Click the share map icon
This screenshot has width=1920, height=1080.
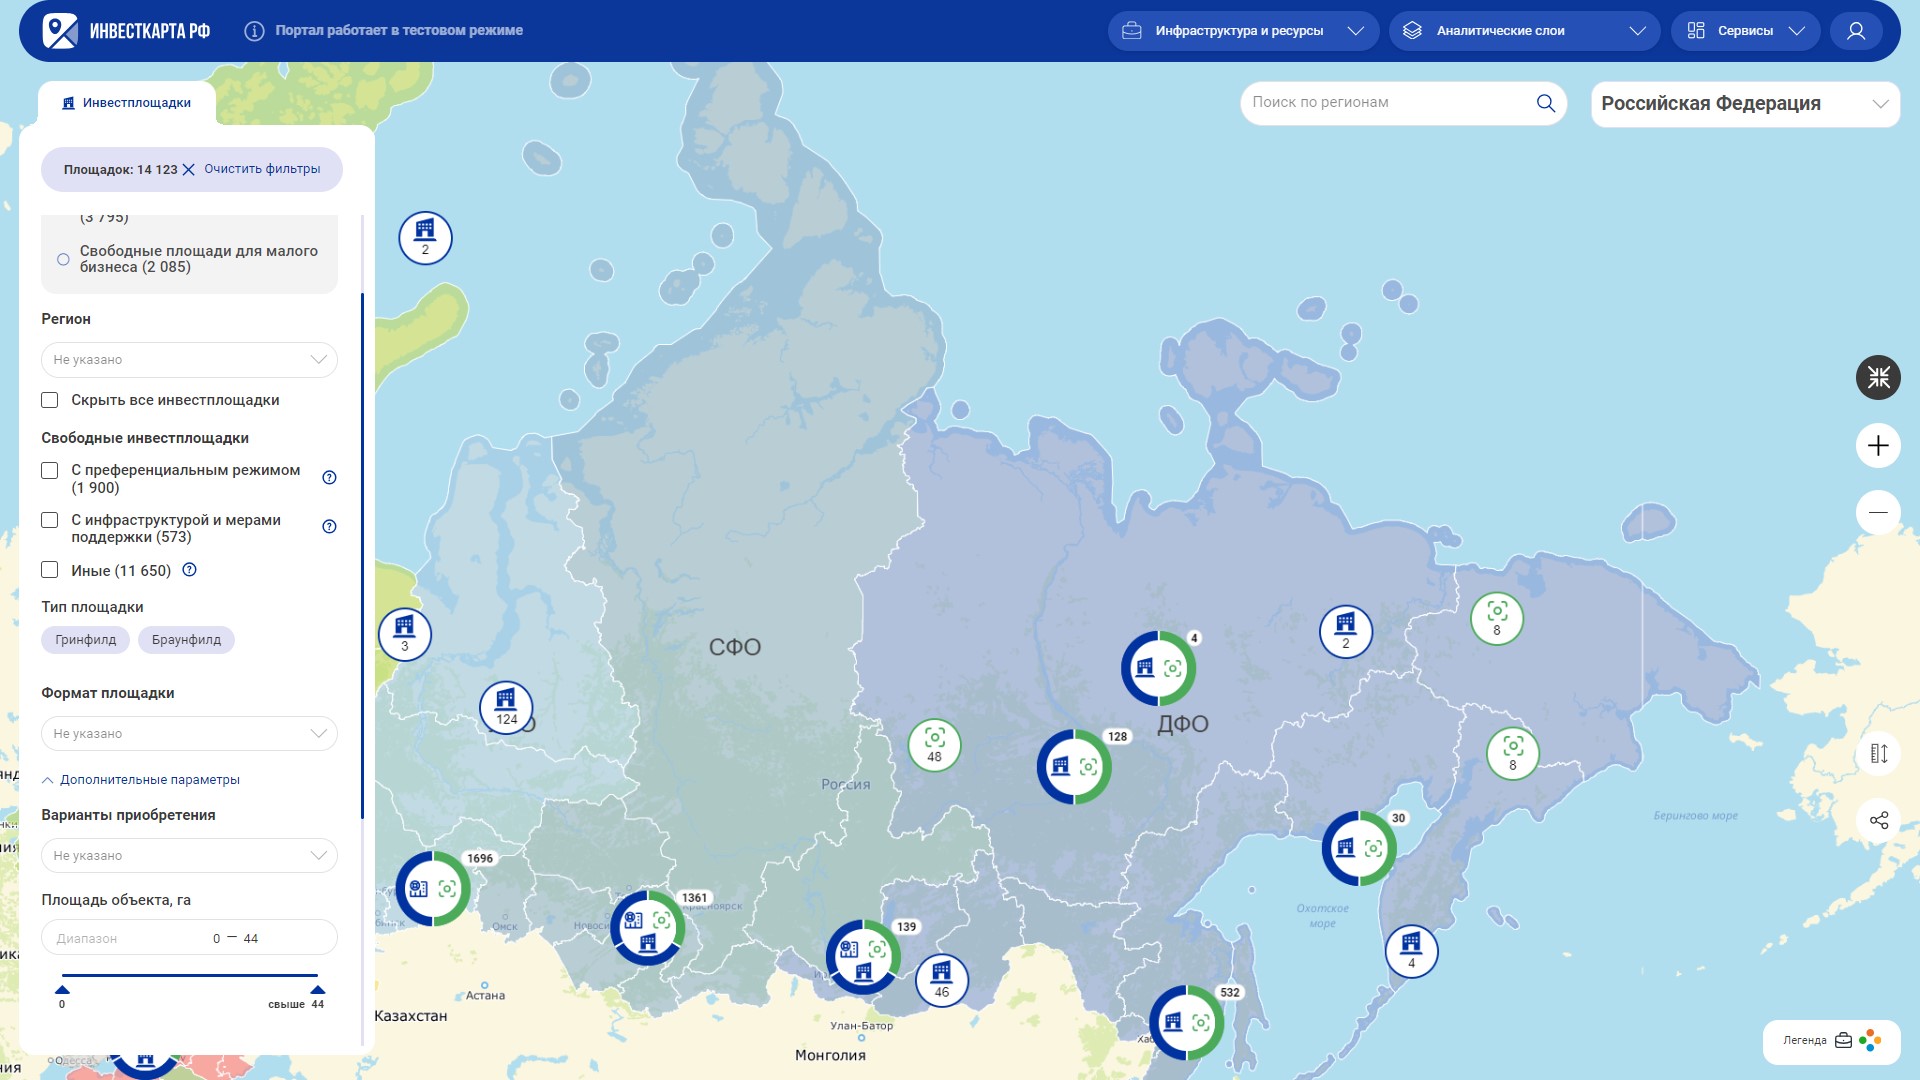pyautogui.click(x=1878, y=821)
